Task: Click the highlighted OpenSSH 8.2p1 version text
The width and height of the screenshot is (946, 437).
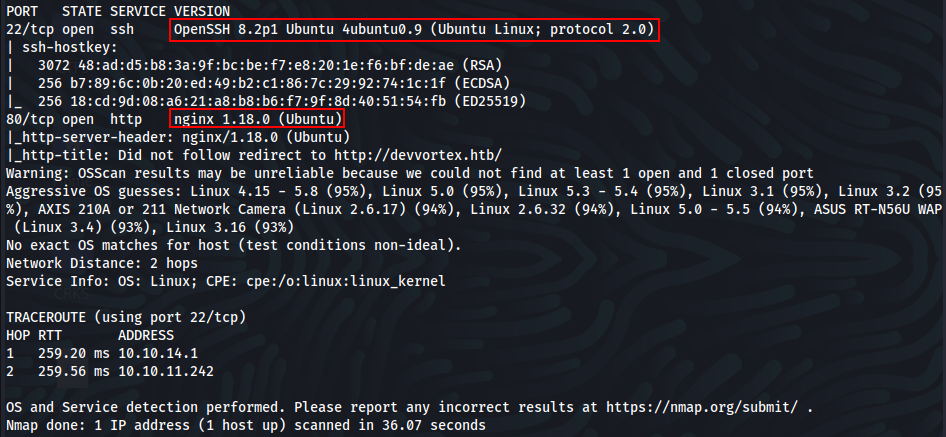Action: coord(414,30)
